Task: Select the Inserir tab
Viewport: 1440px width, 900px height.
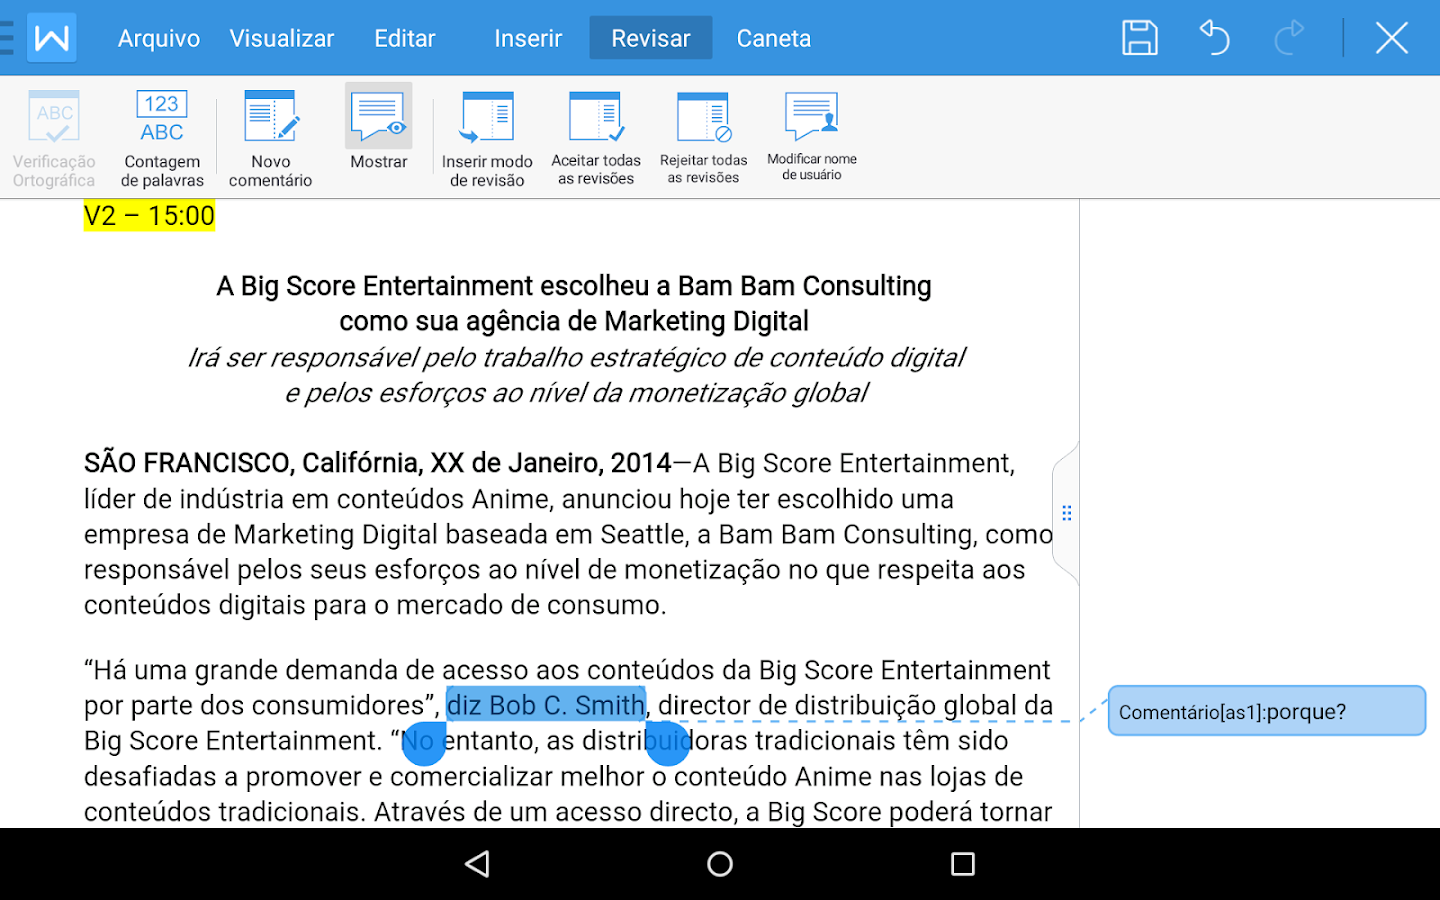Action: pyautogui.click(x=528, y=38)
